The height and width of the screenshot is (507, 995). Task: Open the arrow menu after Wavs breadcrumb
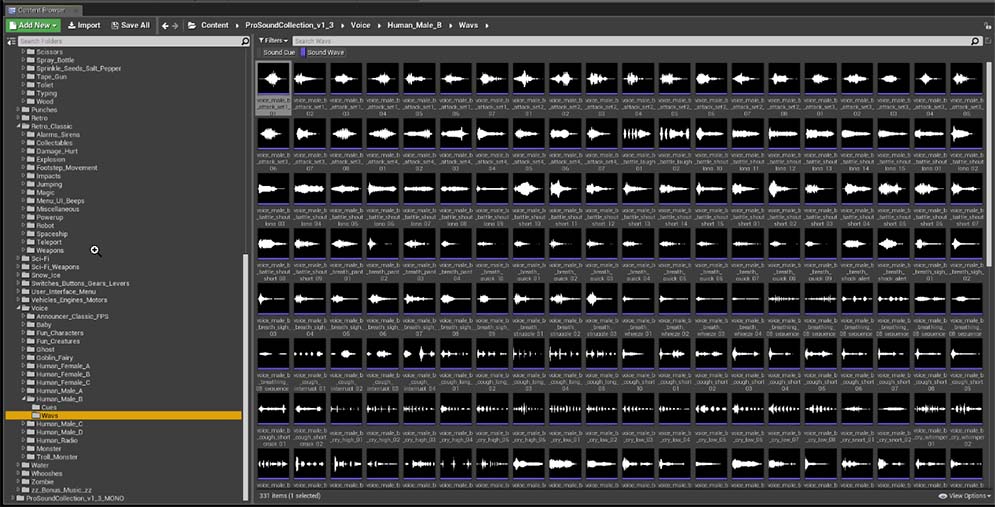tap(487, 26)
